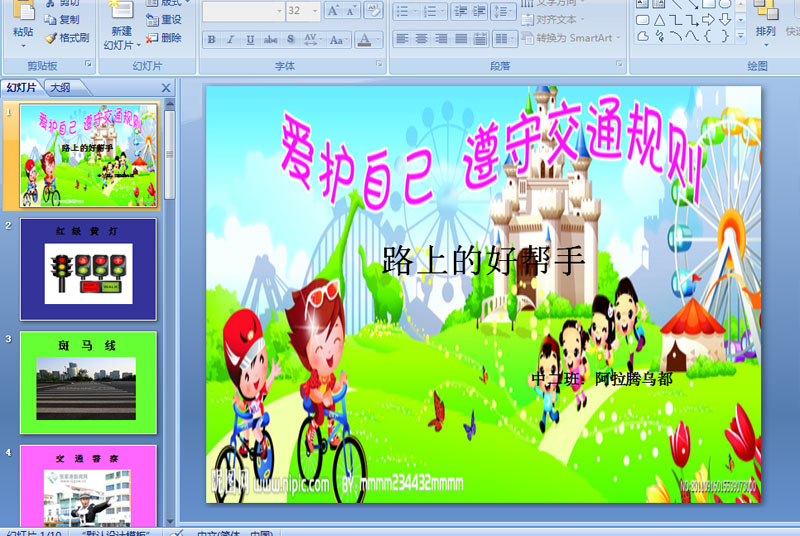Decrease font size with shrink font icon
This screenshot has height=536, width=800.
[x=350, y=11]
